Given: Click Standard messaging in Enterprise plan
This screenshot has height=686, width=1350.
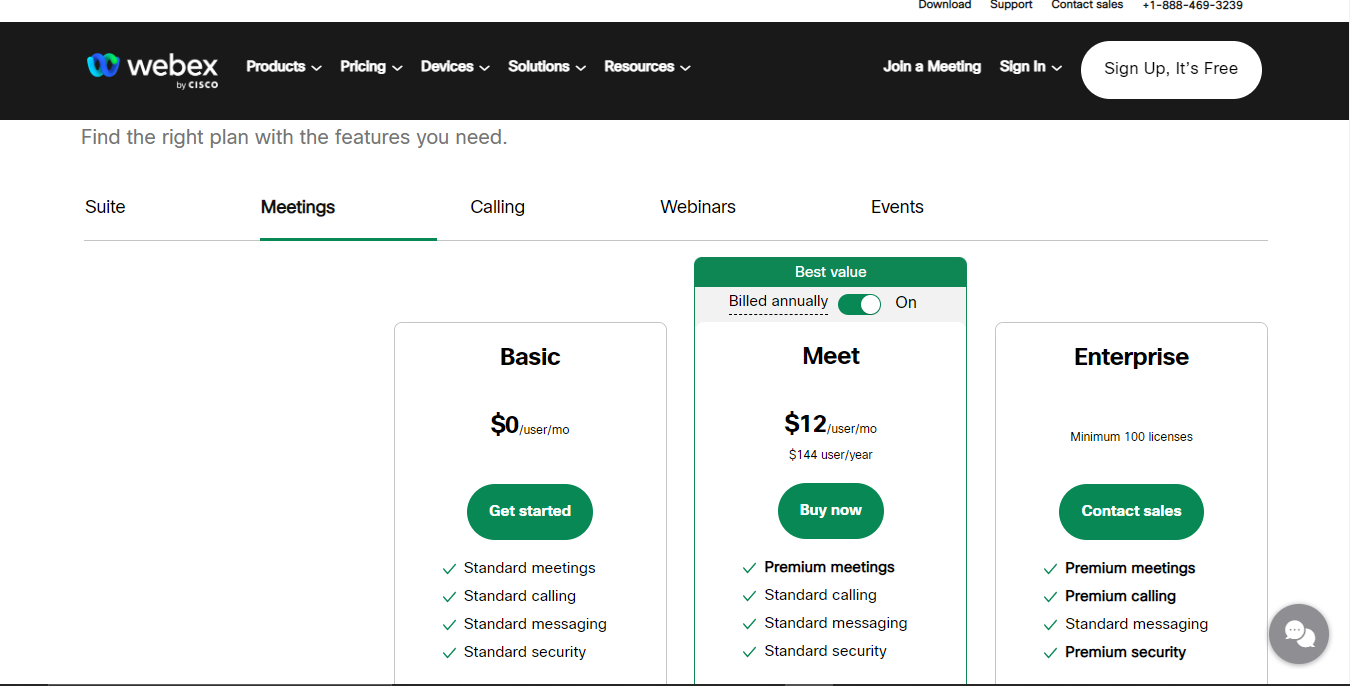Looking at the screenshot, I should [1136, 624].
